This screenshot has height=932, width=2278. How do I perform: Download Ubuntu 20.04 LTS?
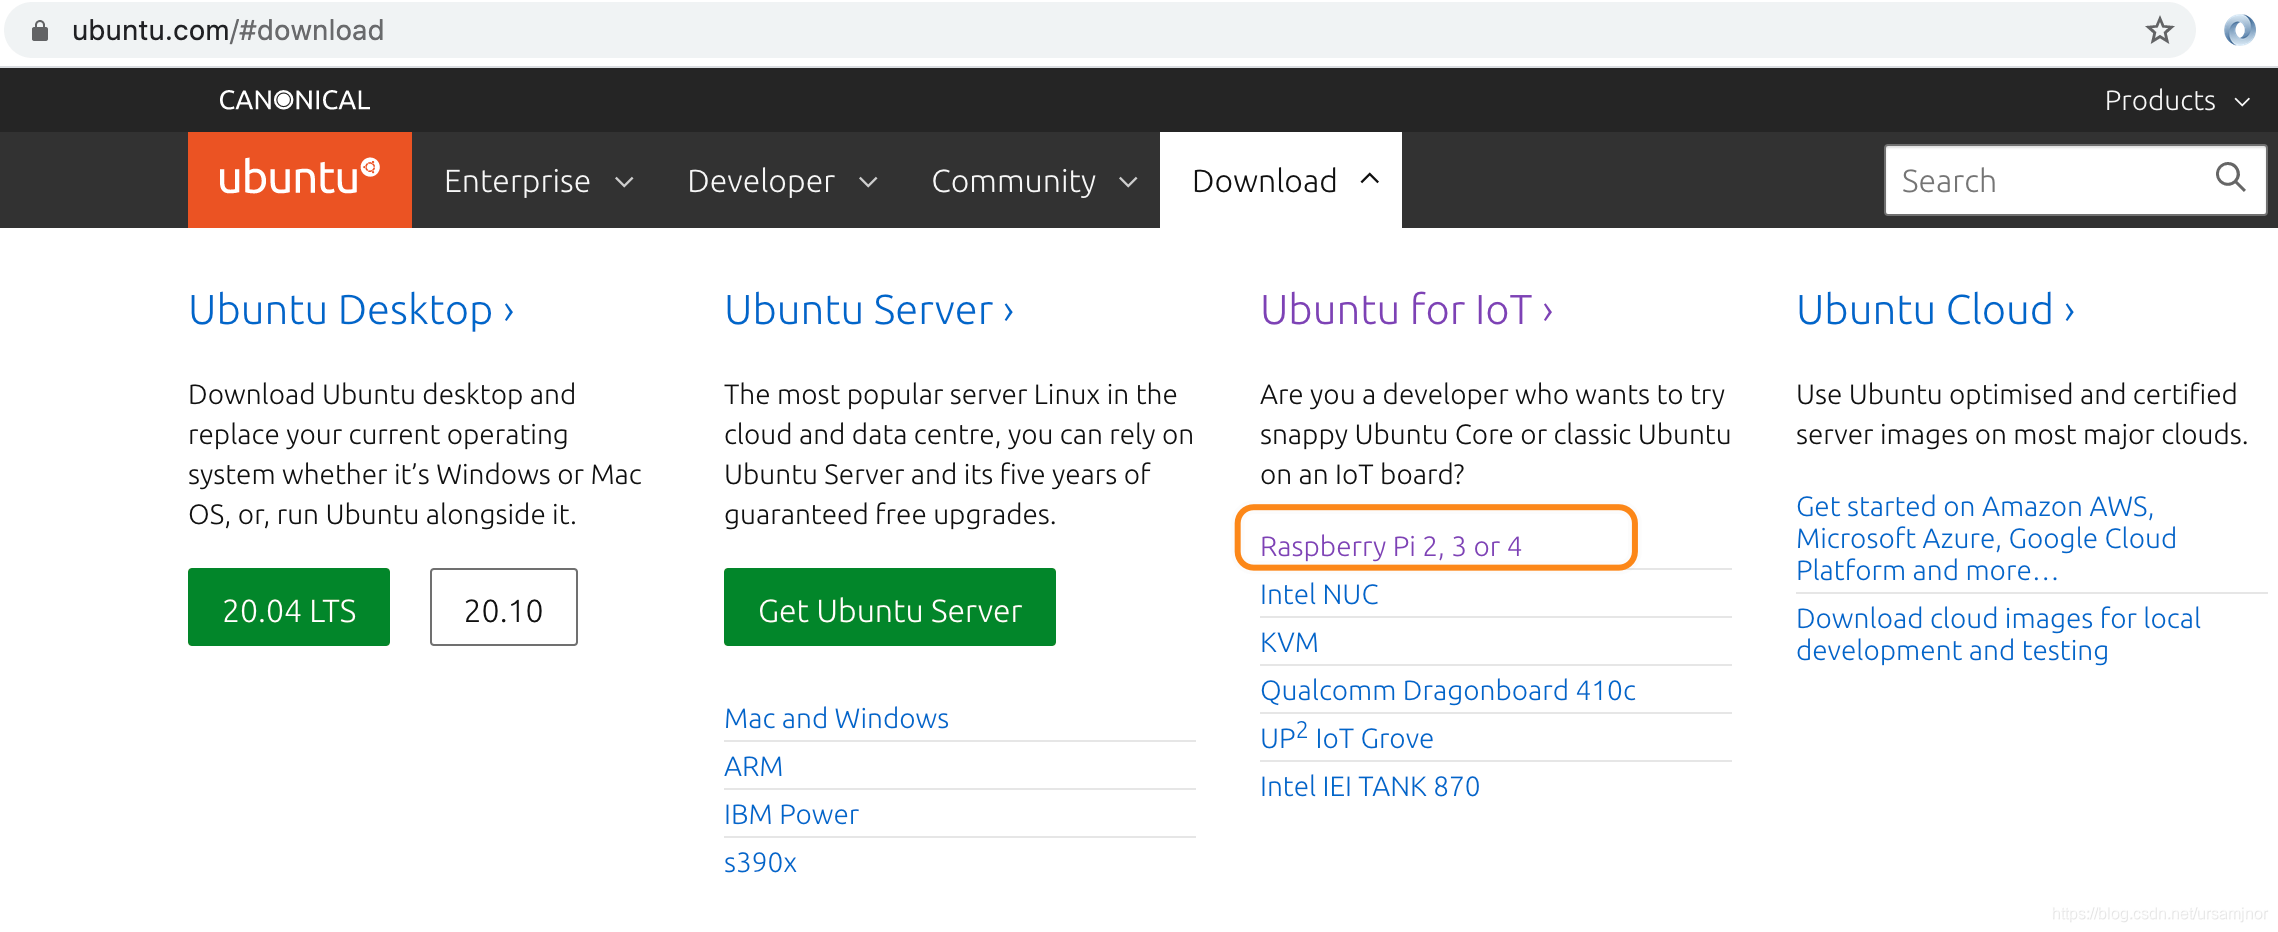coord(289,607)
